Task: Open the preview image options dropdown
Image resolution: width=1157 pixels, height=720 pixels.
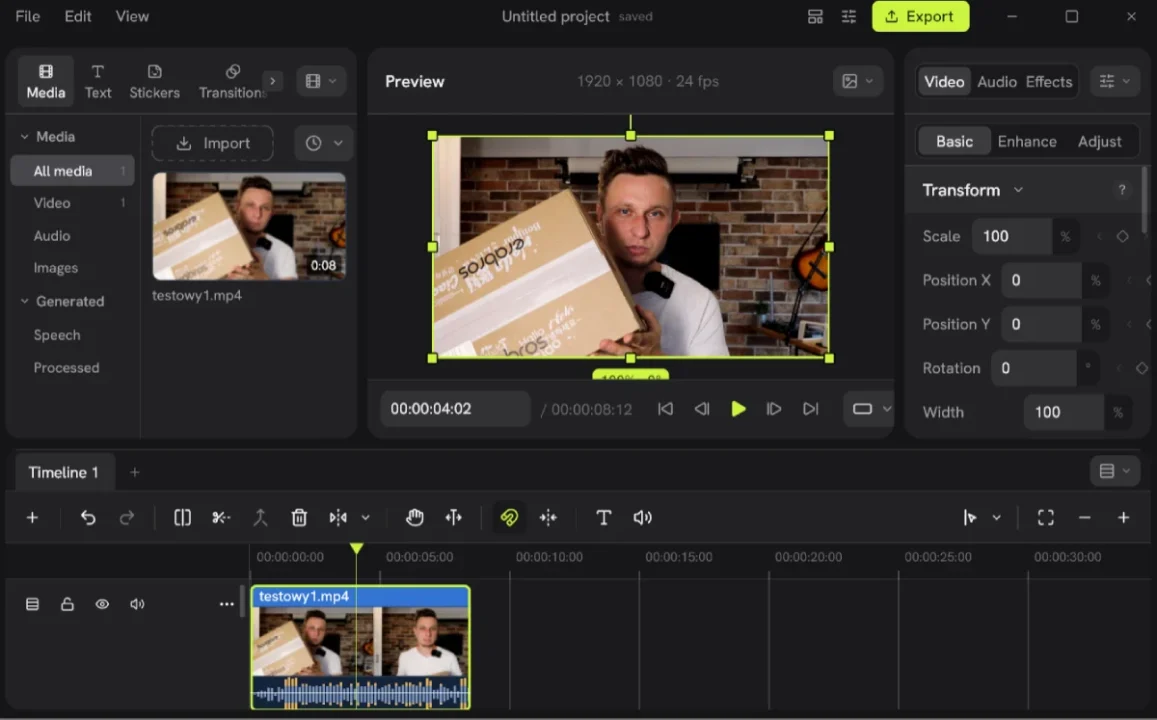Action: [x=857, y=81]
